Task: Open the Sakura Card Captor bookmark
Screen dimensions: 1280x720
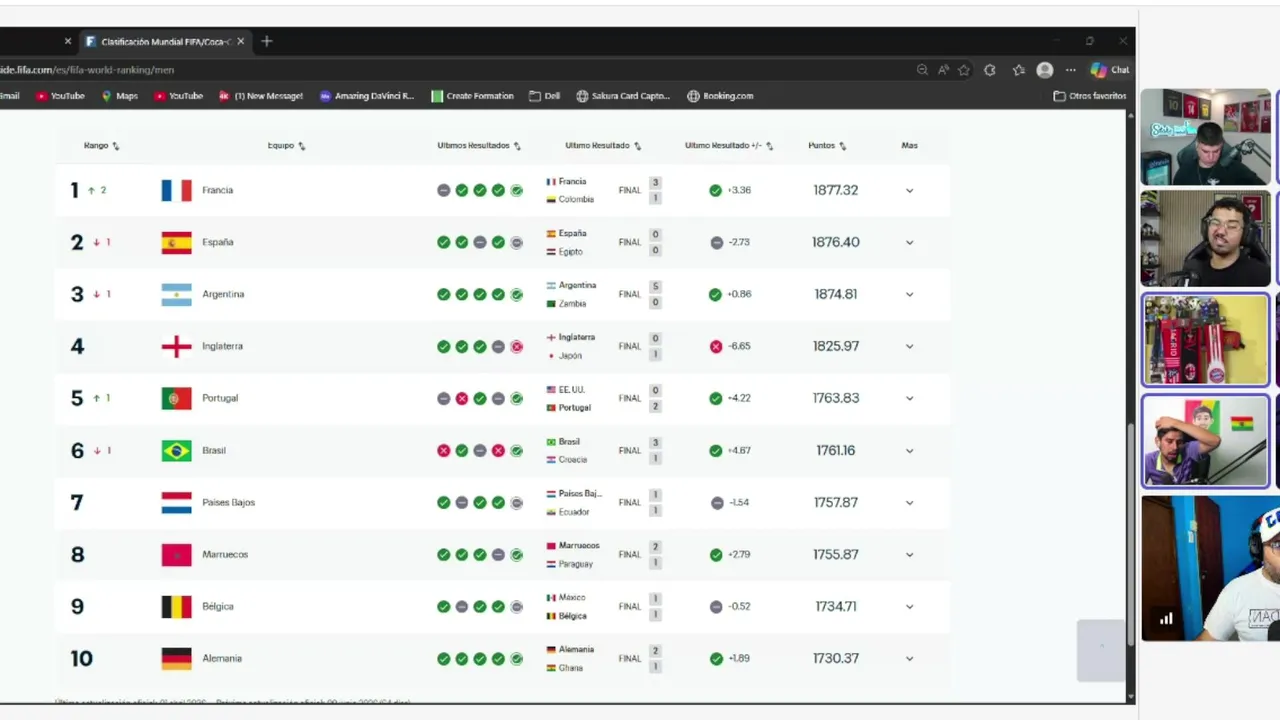Action: [623, 96]
